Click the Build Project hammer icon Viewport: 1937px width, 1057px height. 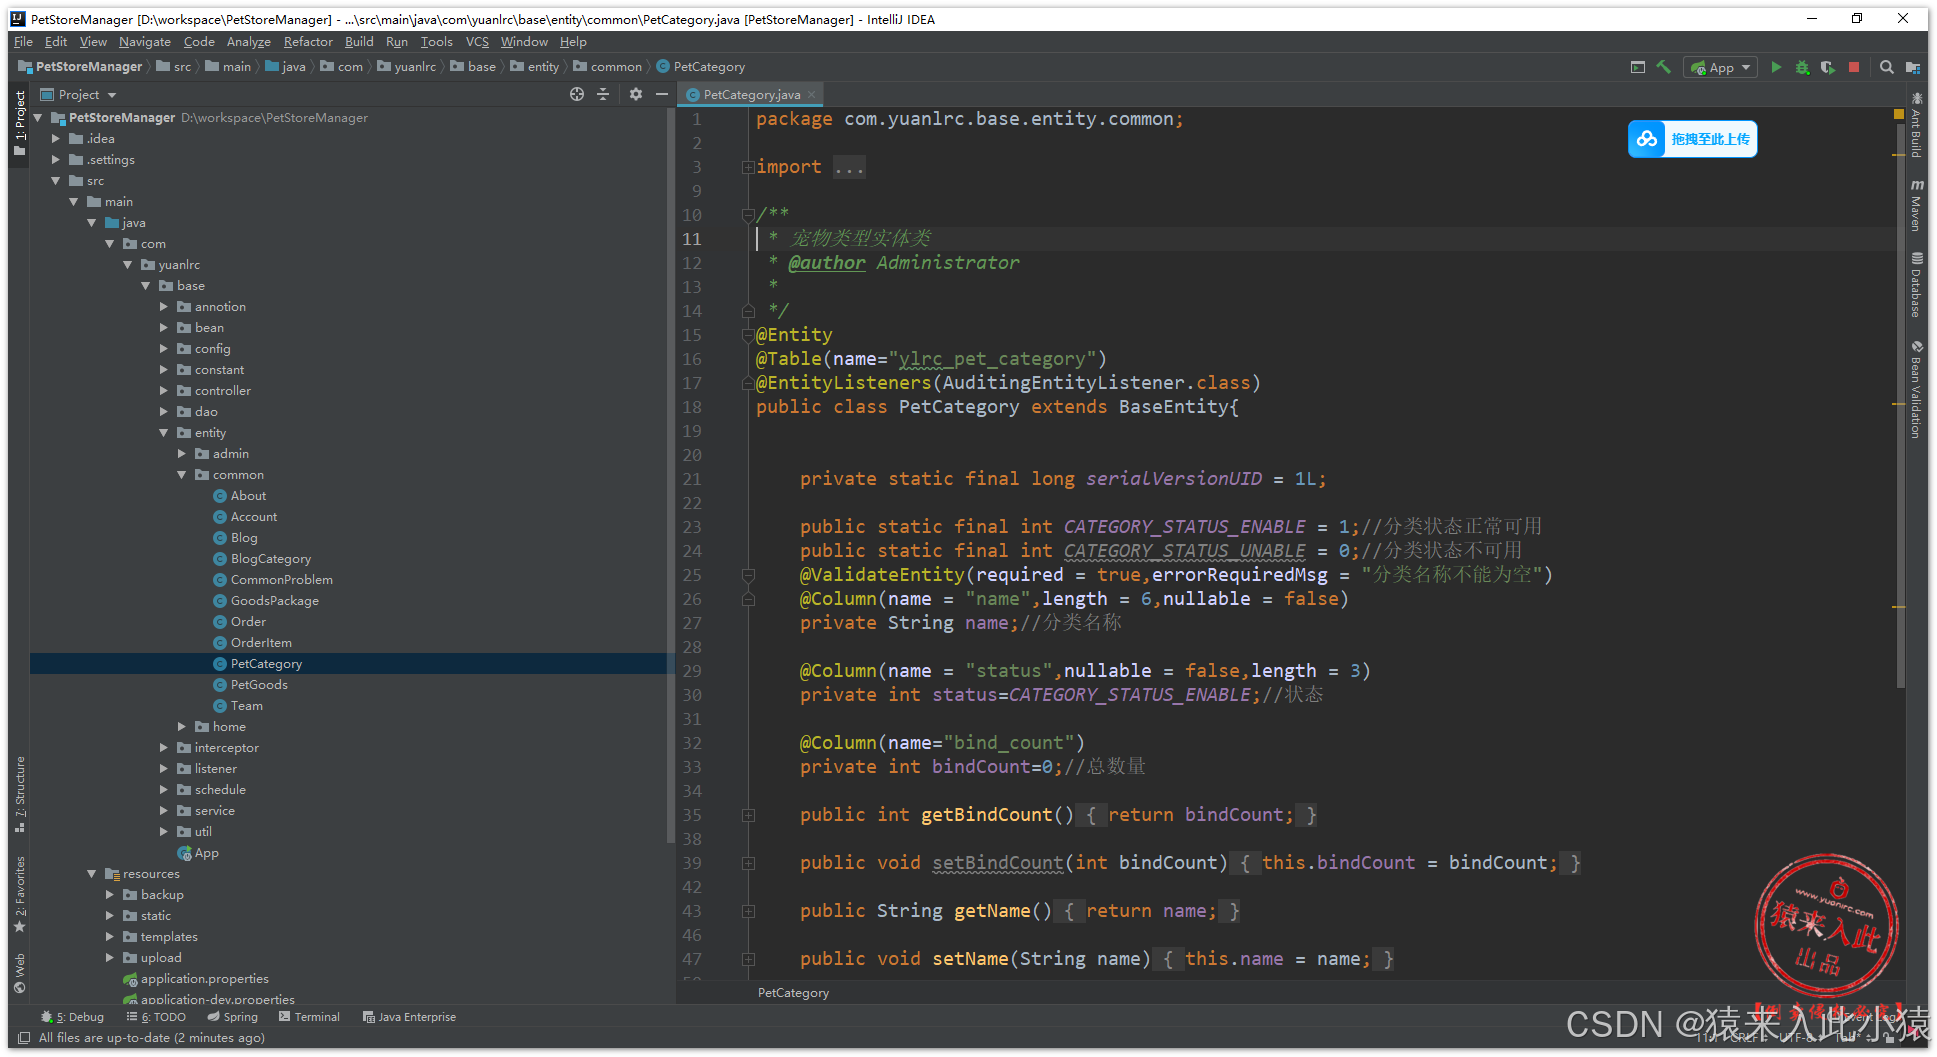(x=1664, y=67)
